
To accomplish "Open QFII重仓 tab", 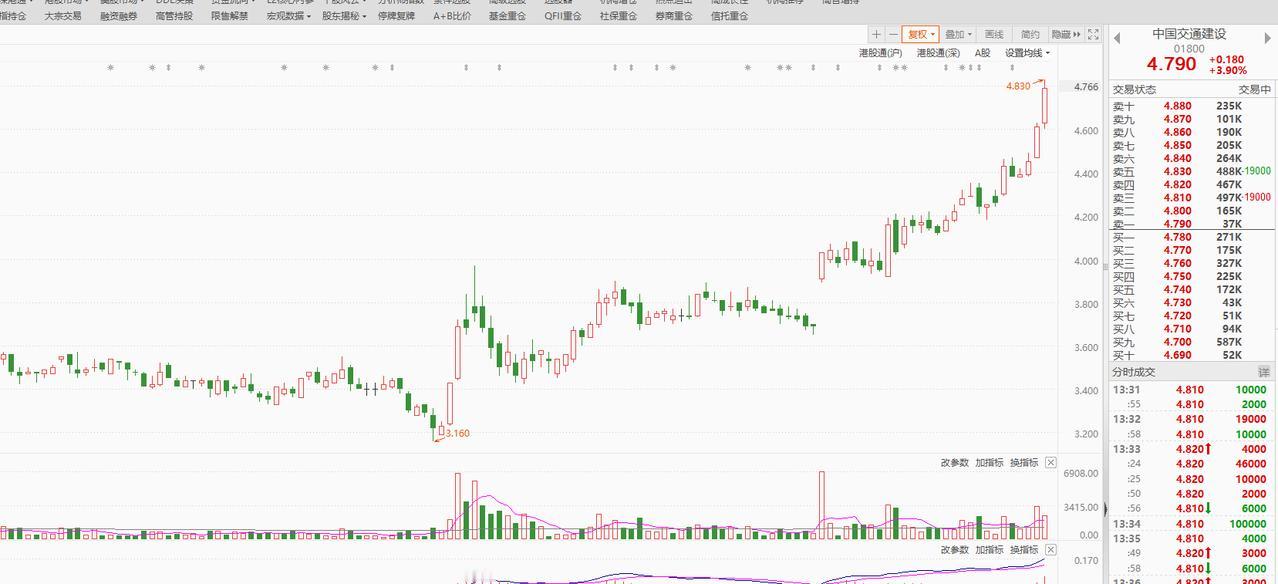I will (x=563, y=16).
